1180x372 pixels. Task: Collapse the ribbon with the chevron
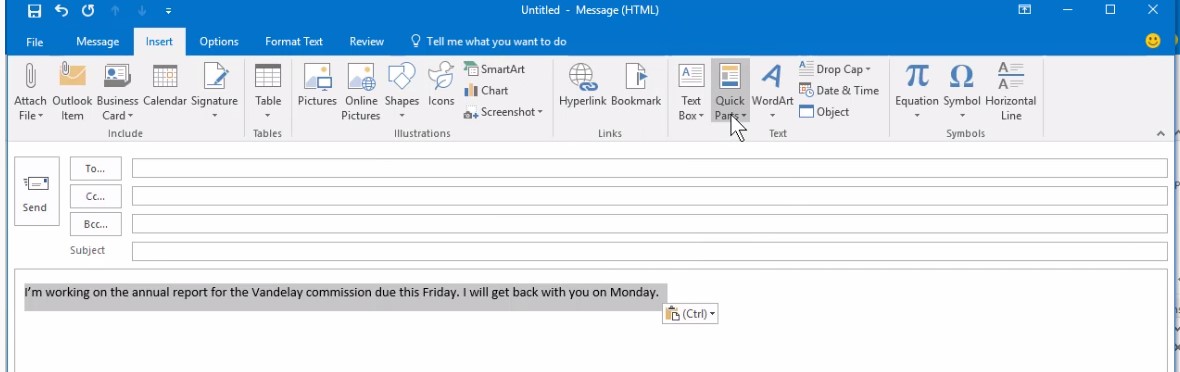(1160, 133)
